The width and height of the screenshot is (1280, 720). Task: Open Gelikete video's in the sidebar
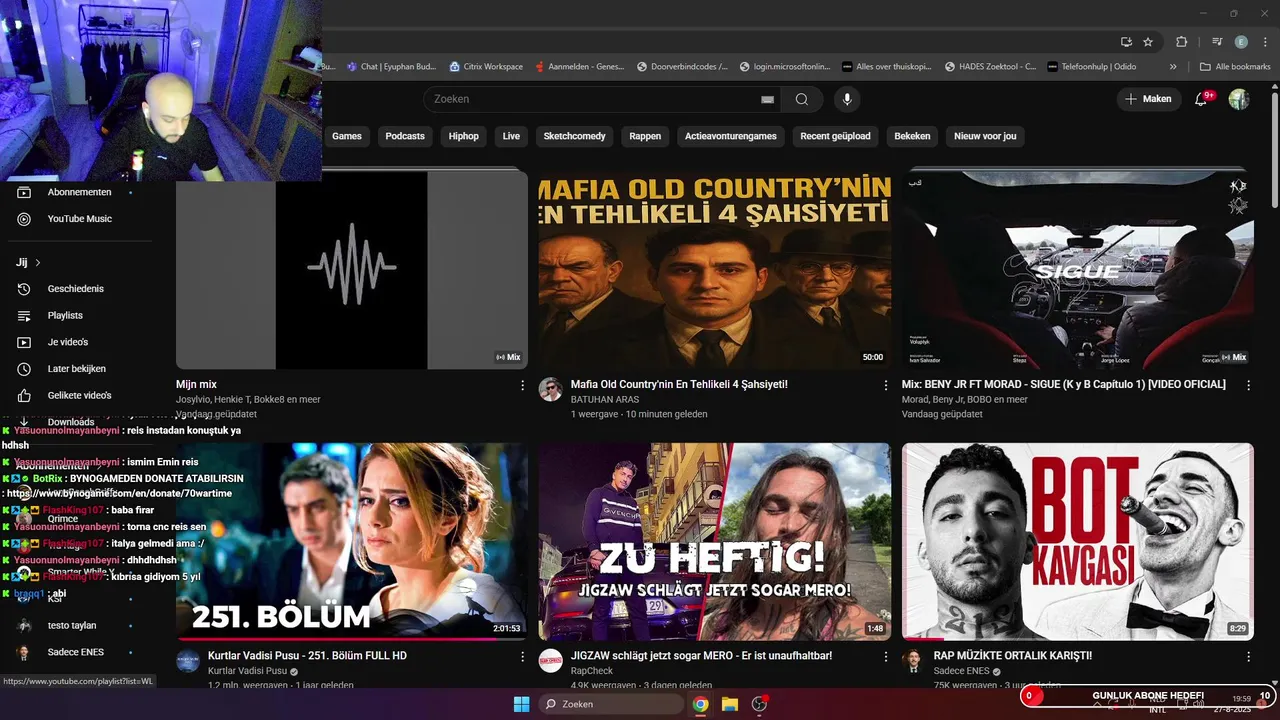pyautogui.click(x=80, y=396)
